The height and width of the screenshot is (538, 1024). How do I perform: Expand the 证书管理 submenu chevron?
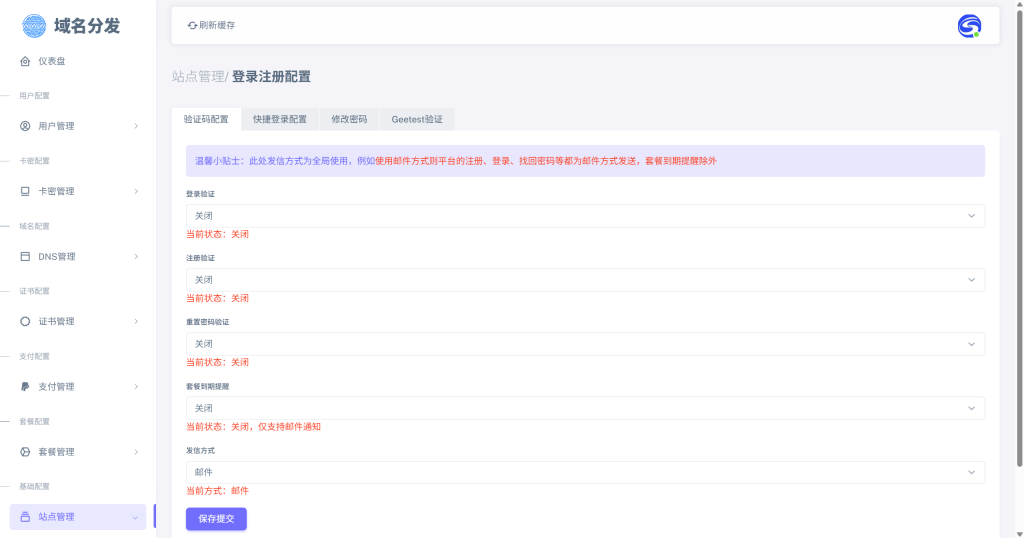[x=136, y=321]
